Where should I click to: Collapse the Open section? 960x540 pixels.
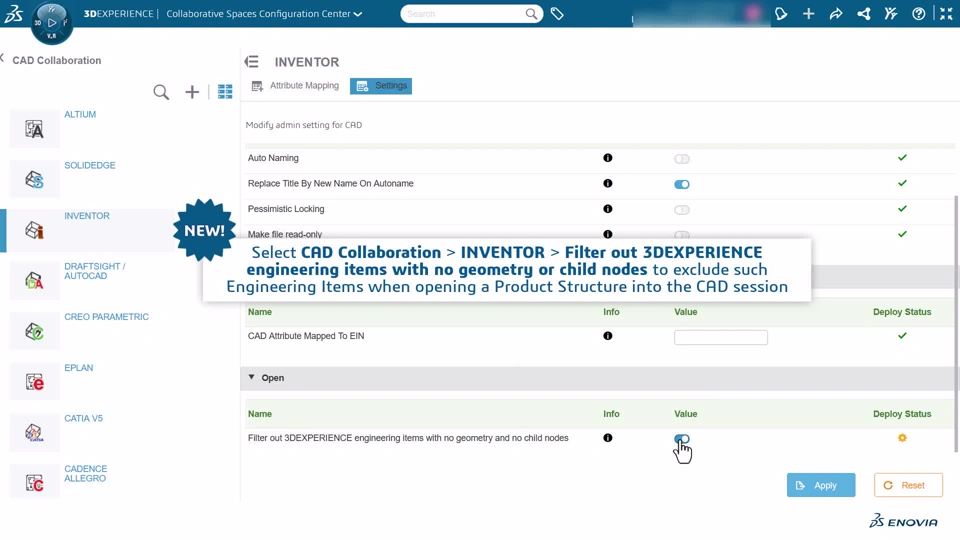(x=251, y=378)
